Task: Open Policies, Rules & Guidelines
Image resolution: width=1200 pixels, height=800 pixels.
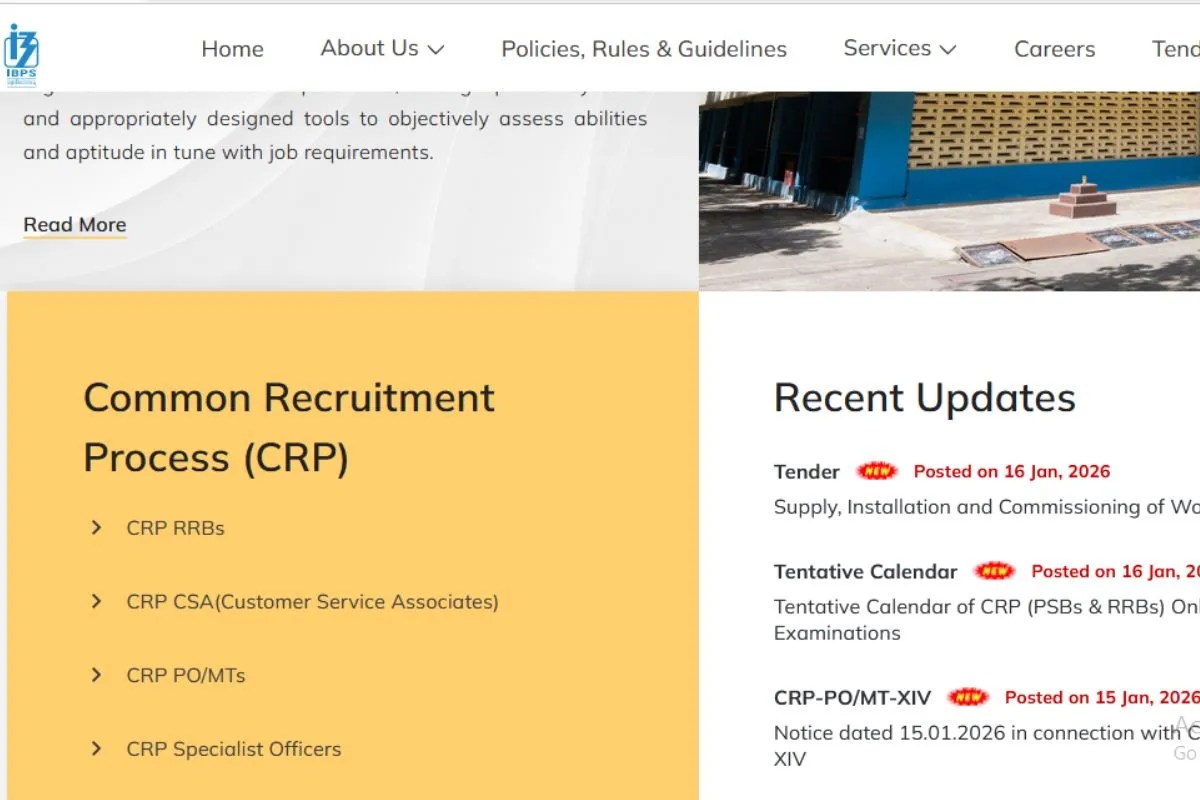Action: 643,48
